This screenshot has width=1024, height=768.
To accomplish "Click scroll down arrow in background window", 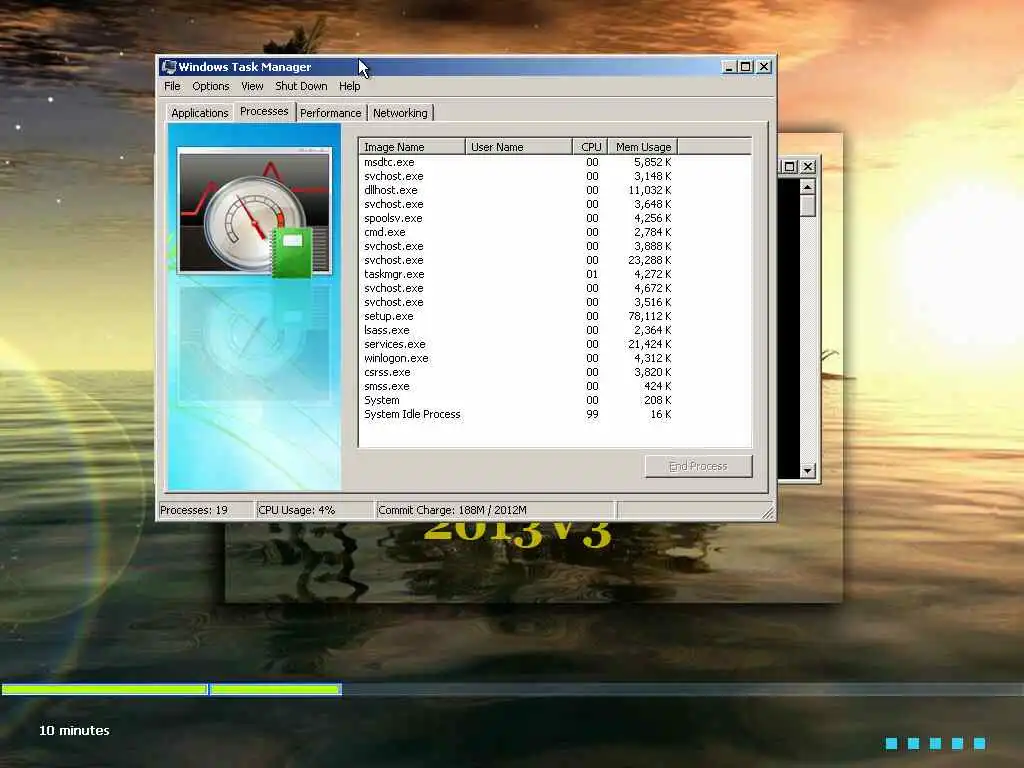I will (807, 470).
